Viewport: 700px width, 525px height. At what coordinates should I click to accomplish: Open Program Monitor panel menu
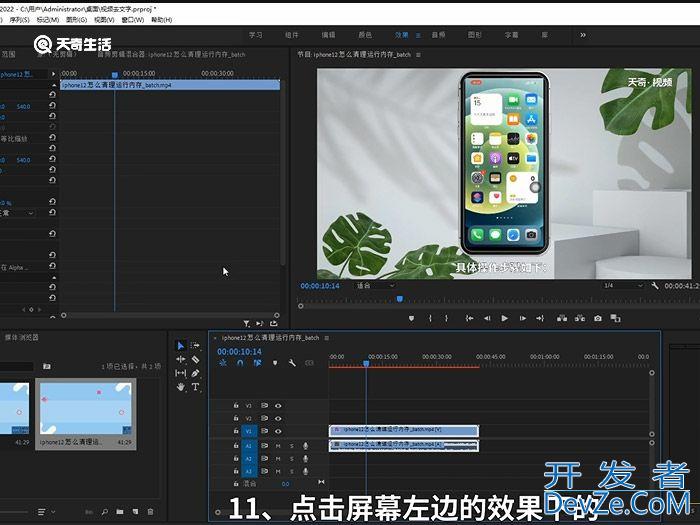418,55
